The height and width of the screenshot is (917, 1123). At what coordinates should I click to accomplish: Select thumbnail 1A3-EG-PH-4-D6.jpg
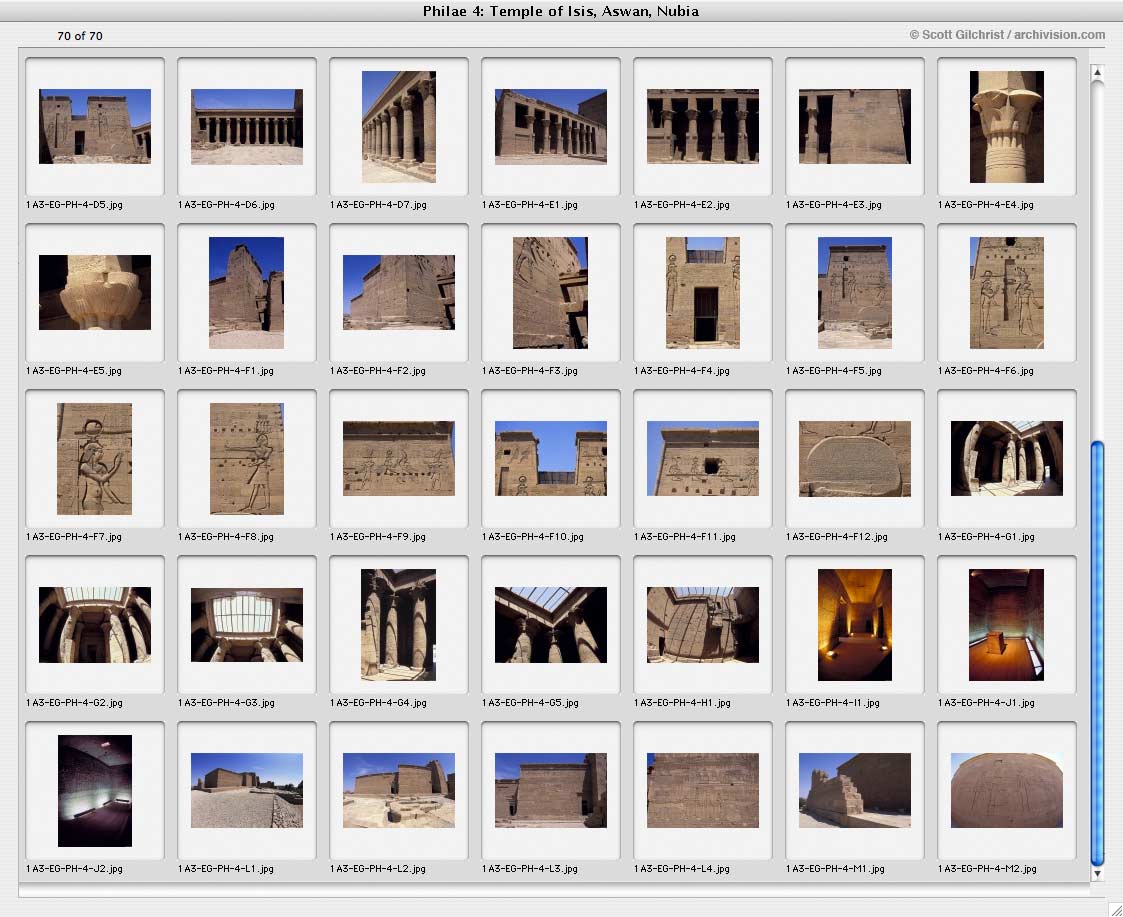pyautogui.click(x=246, y=127)
